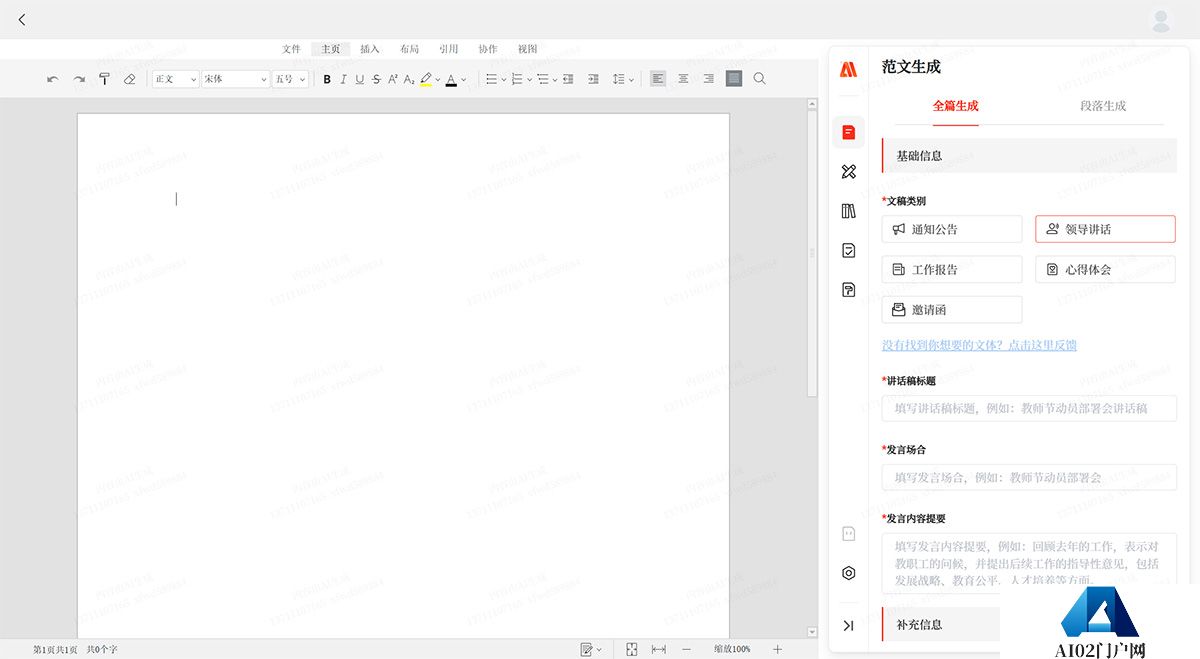Open the 正文 paragraph style dropdown
The width and height of the screenshot is (1200, 659).
(x=175, y=79)
